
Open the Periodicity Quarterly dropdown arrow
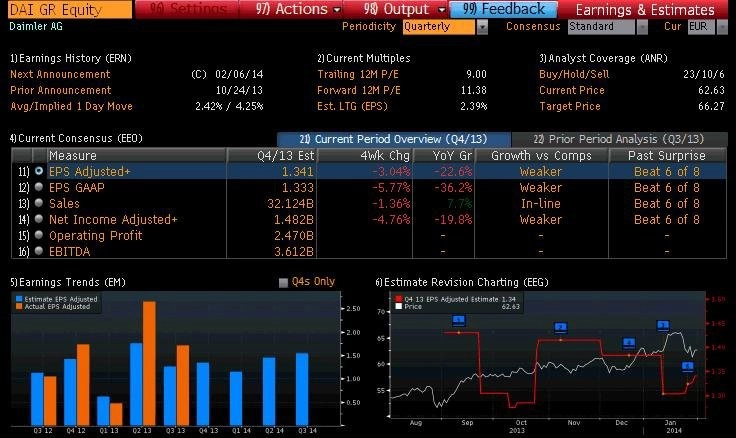(x=482, y=27)
